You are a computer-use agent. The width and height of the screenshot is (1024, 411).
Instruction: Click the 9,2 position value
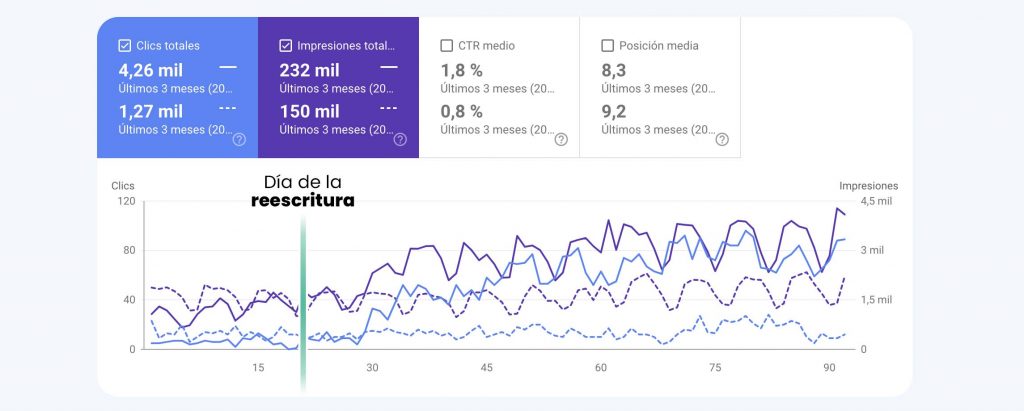613,111
